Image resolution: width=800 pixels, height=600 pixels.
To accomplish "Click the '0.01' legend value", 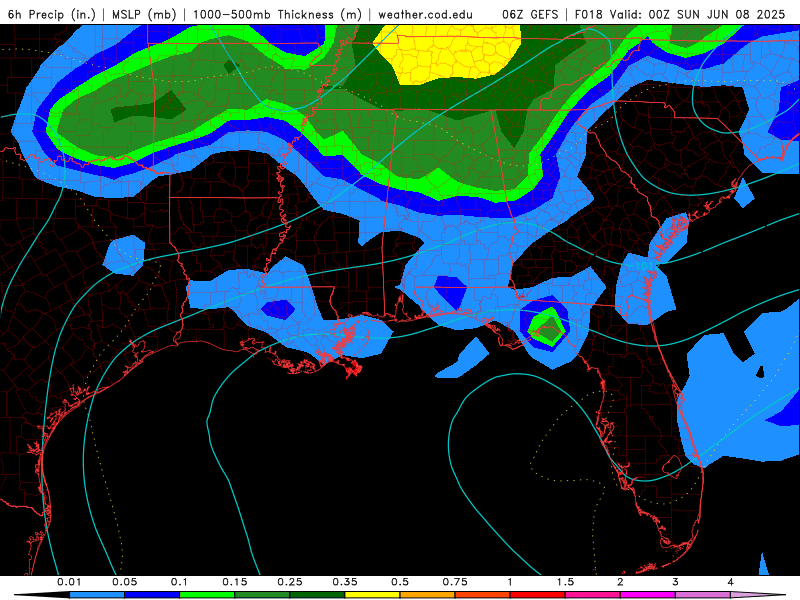I will (x=69, y=582).
